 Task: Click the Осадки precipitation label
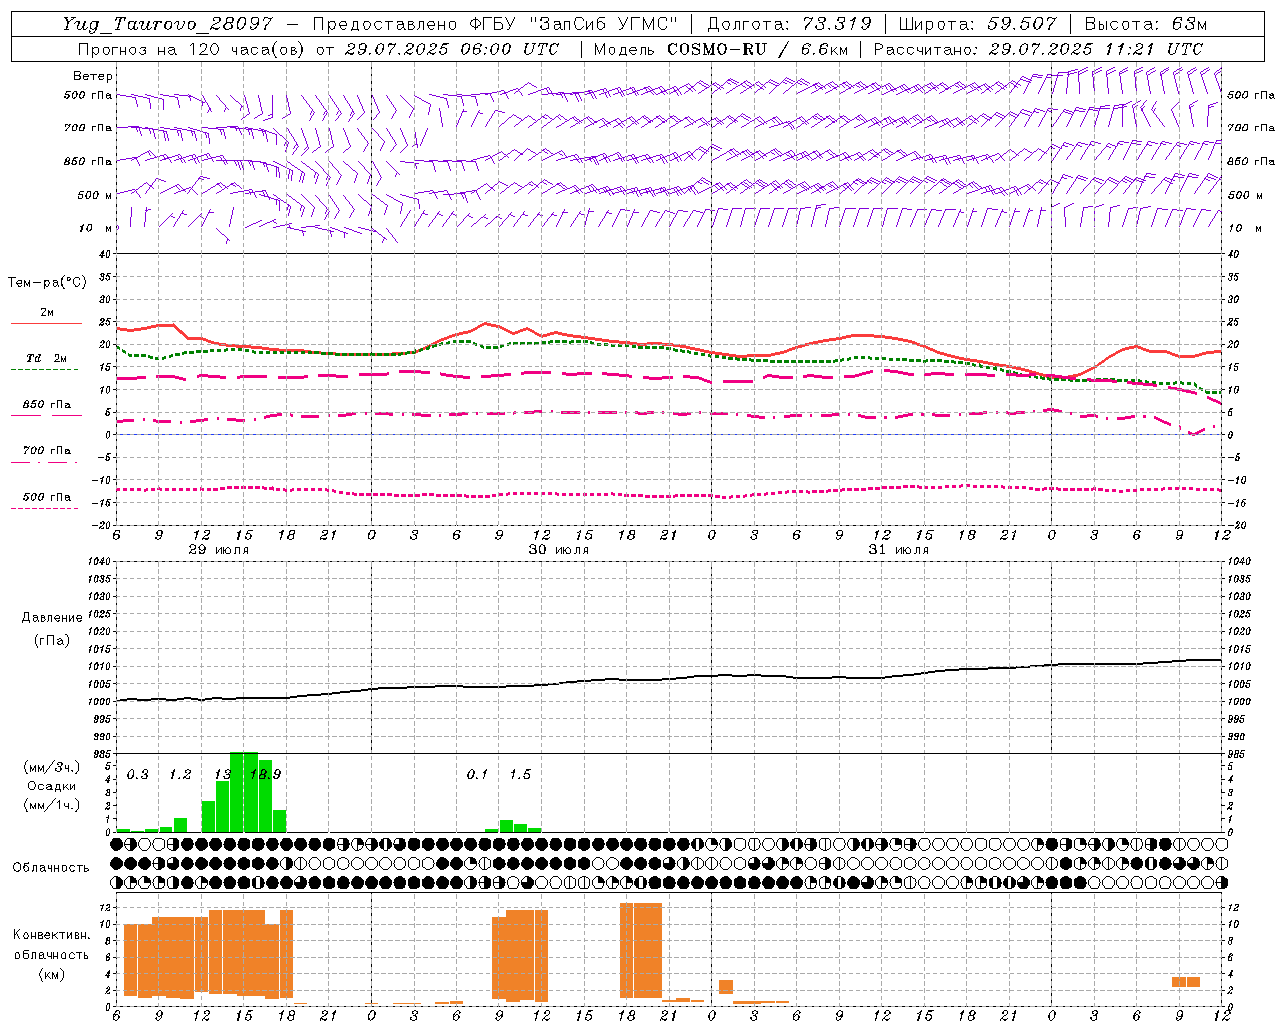click(x=52, y=786)
